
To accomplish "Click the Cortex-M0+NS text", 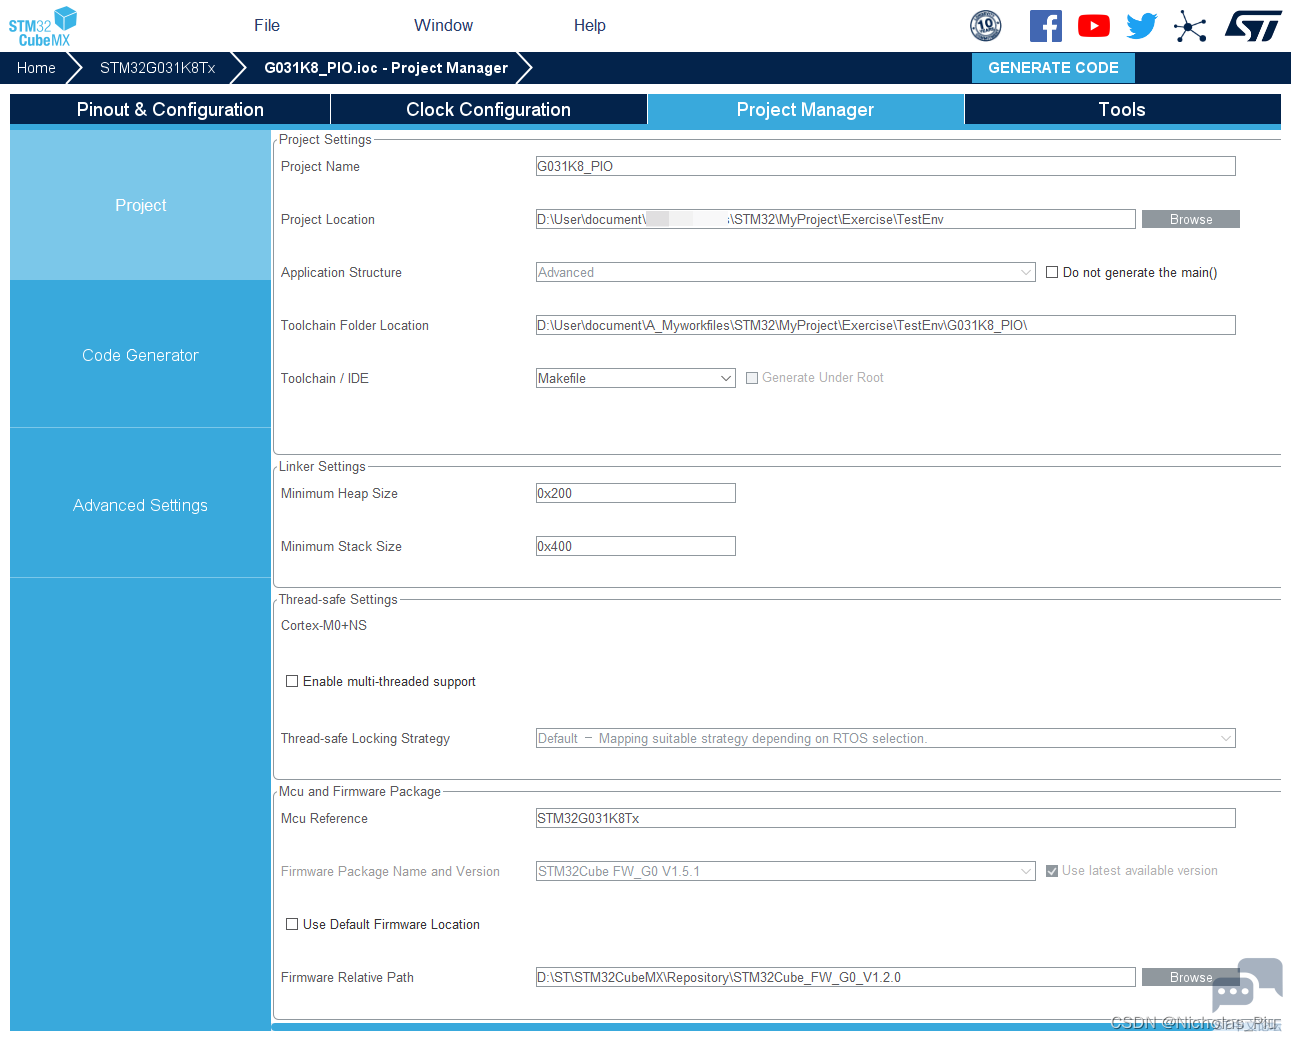I will (324, 625).
